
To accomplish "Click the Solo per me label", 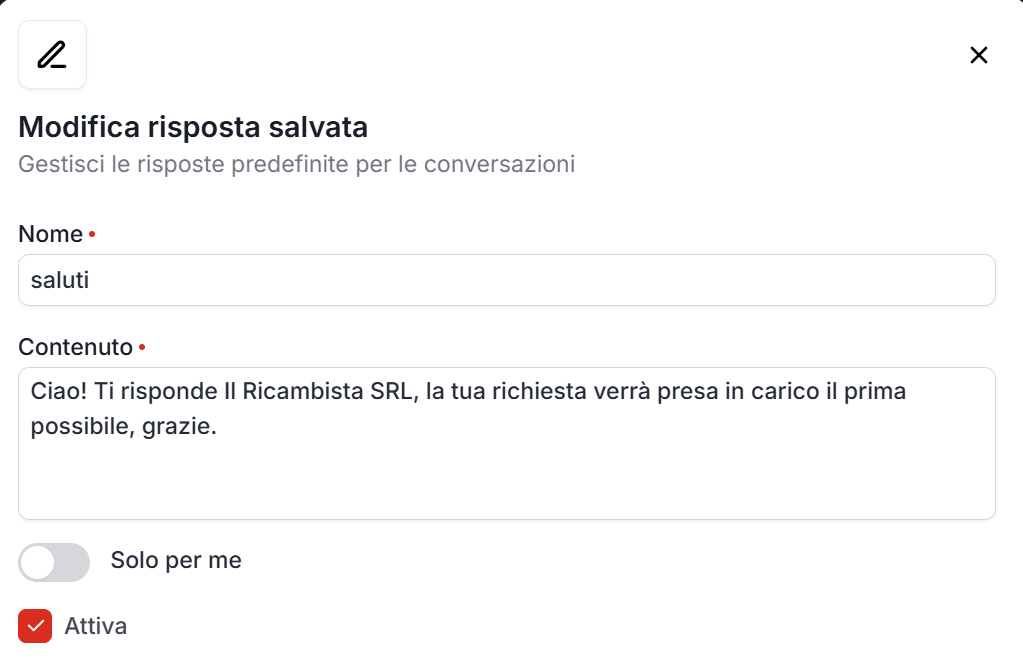I will point(176,561).
